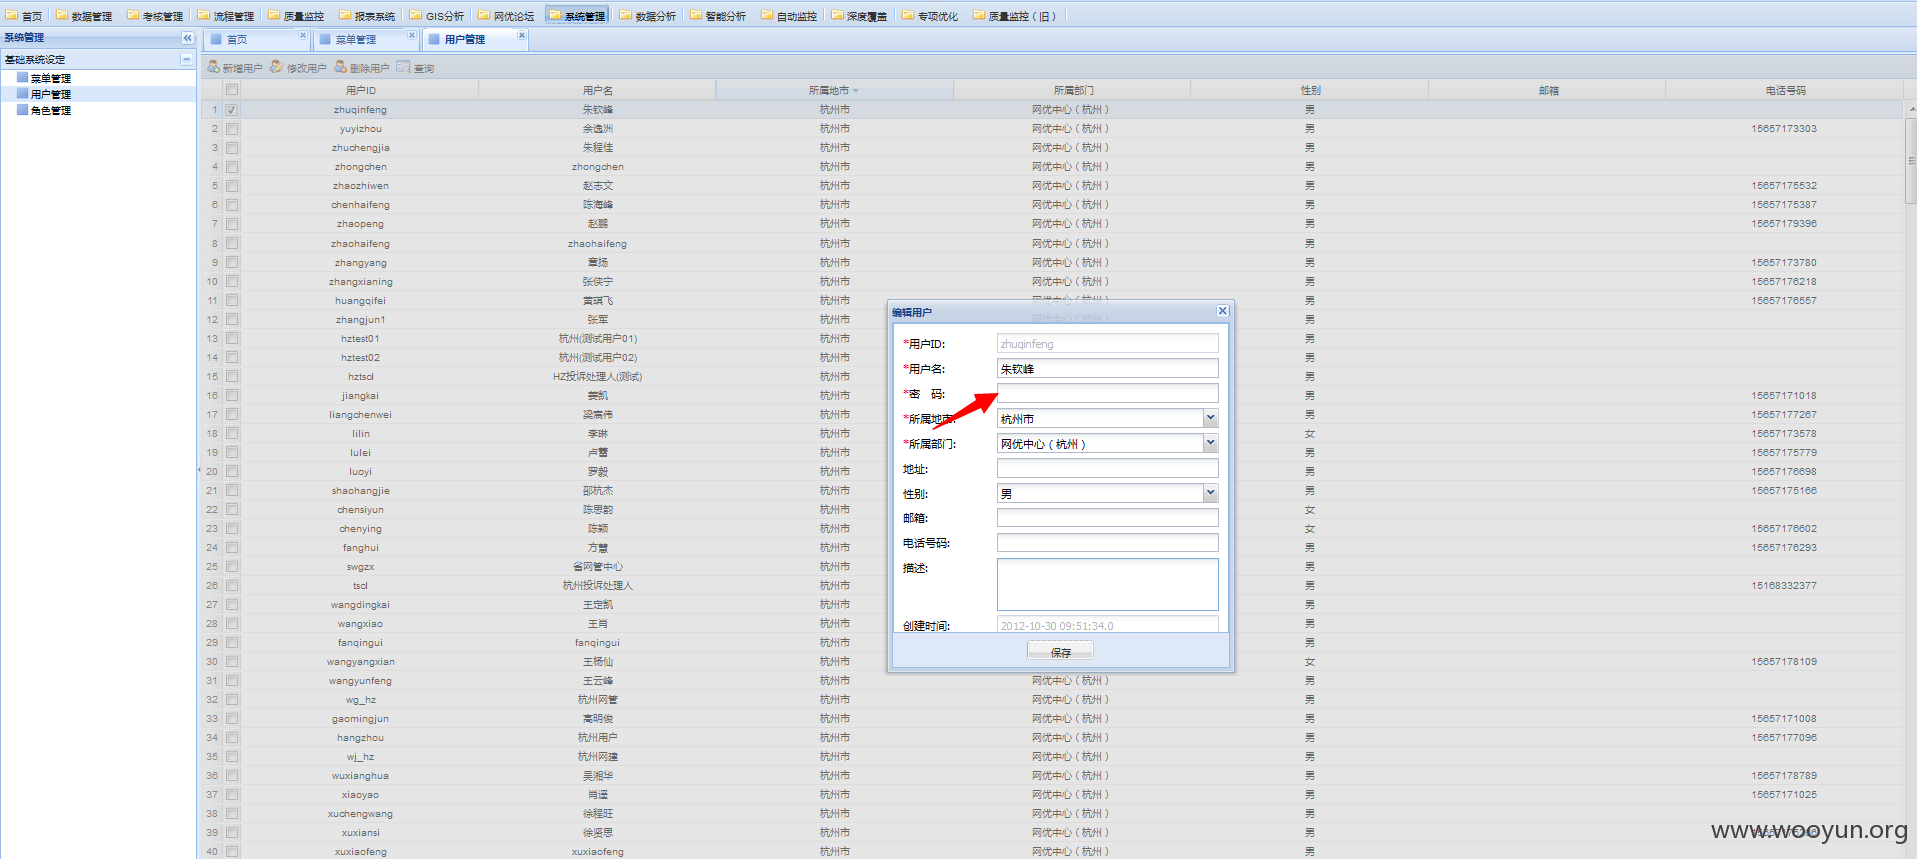Check the checkbox for row zhuchengjia
The width and height of the screenshot is (1917, 859).
(232, 148)
